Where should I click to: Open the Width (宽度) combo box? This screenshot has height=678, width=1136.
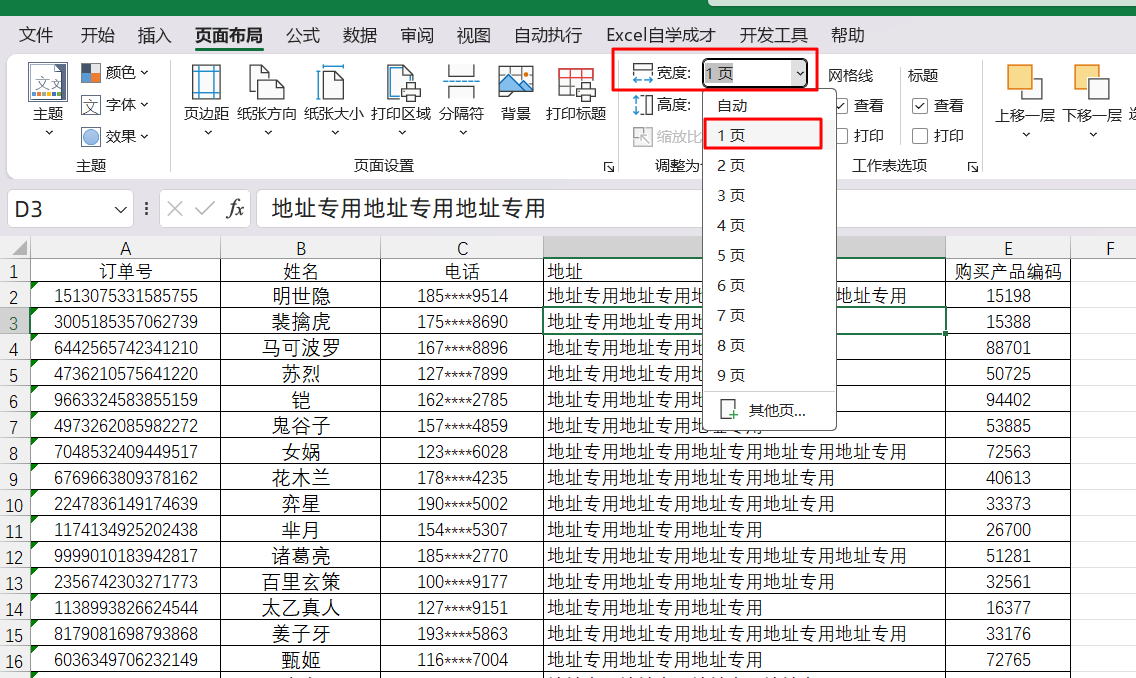[754, 73]
